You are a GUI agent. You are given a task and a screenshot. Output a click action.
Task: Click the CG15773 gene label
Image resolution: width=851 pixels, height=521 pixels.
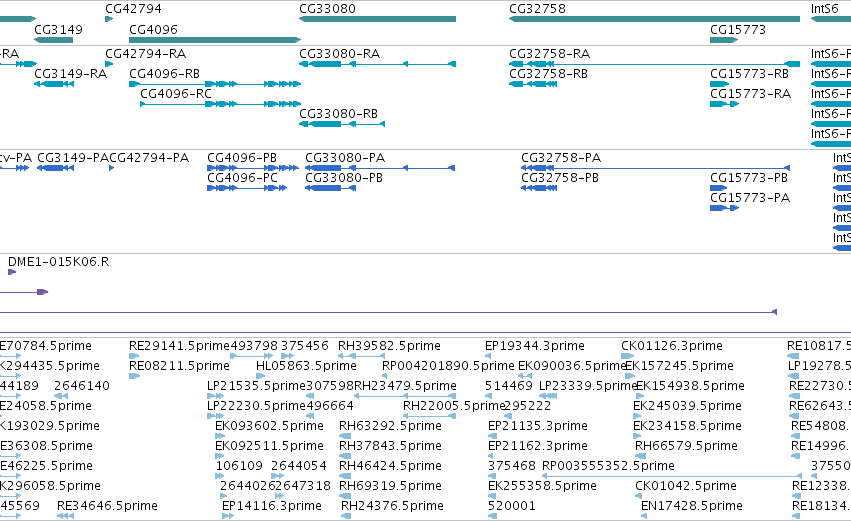tap(738, 29)
